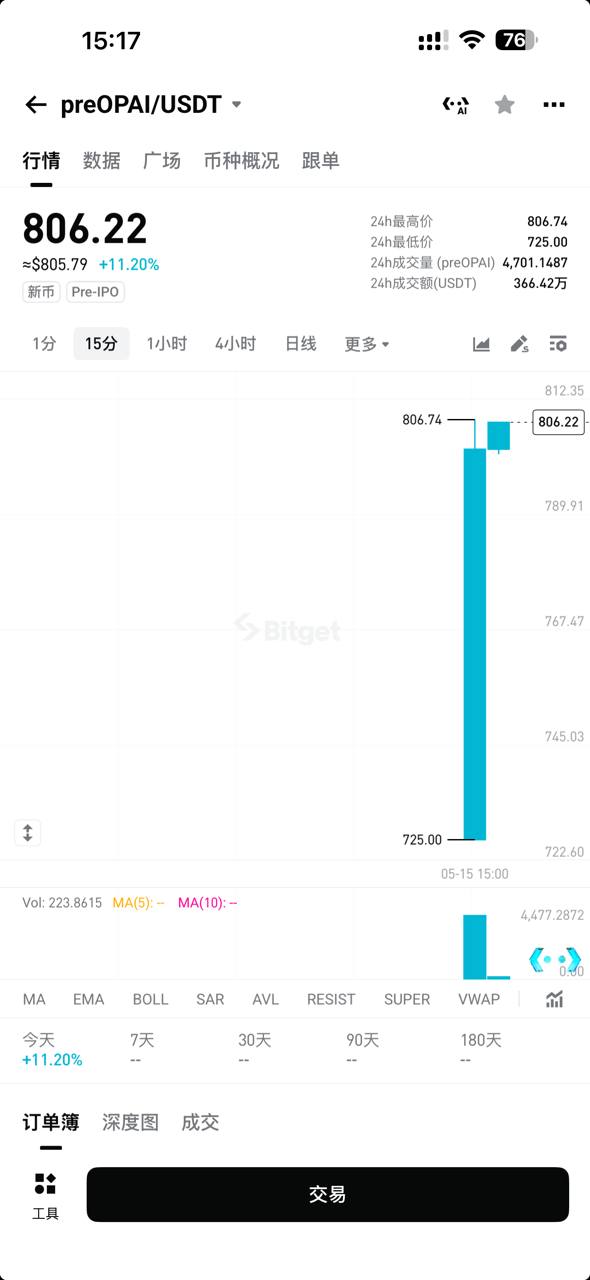
Task: Click the 806.22 price marker on axis
Action: (558, 422)
